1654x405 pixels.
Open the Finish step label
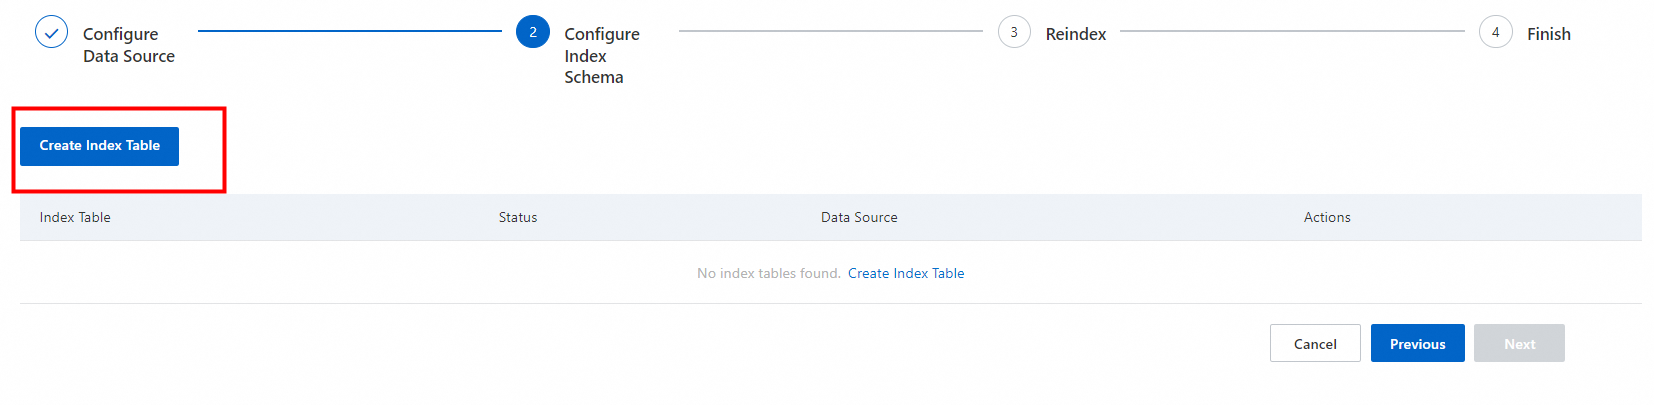click(1548, 34)
